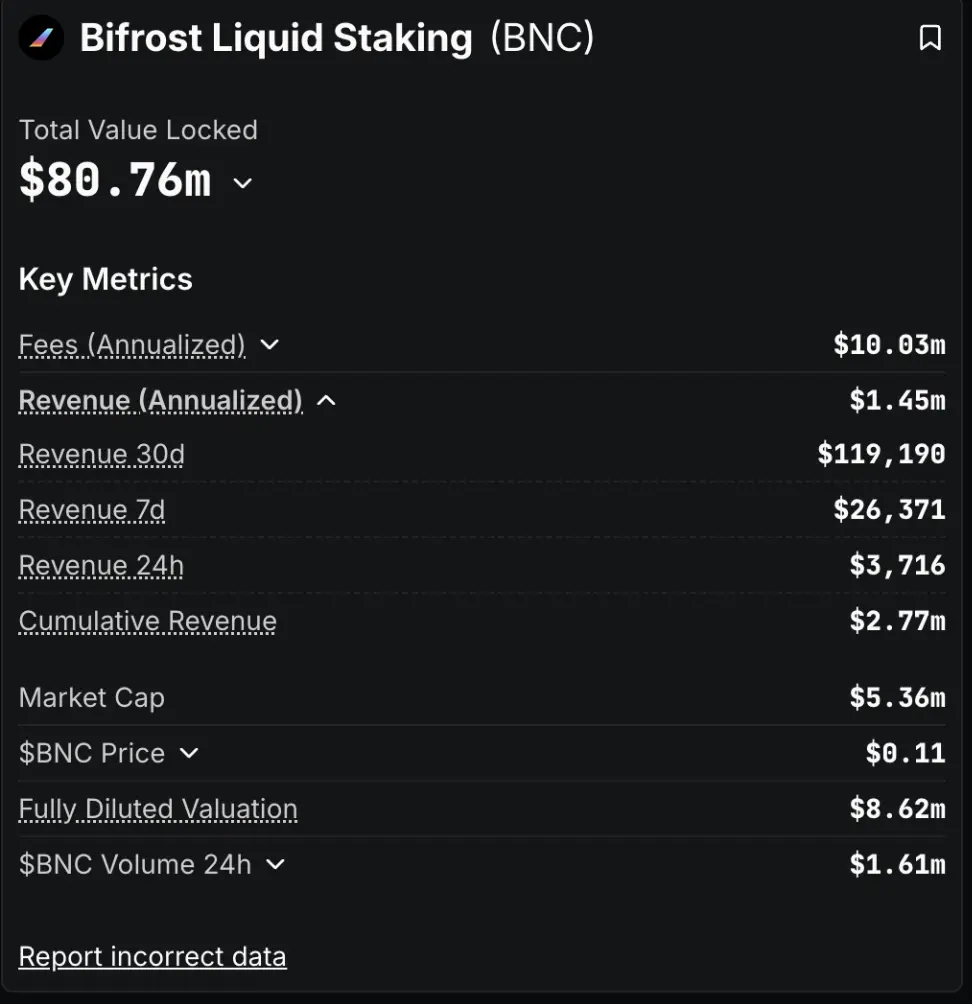Click the Market Cap label

92,697
